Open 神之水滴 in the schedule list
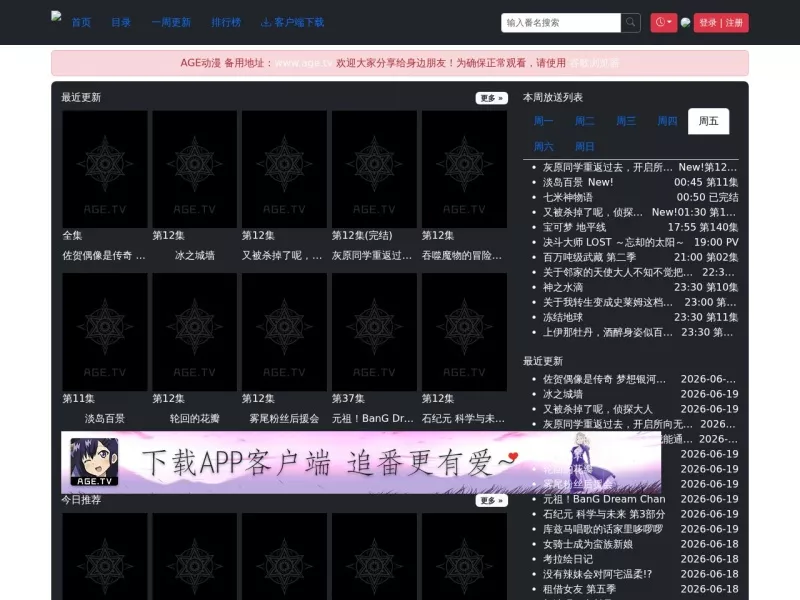This screenshot has width=800, height=600. point(563,287)
